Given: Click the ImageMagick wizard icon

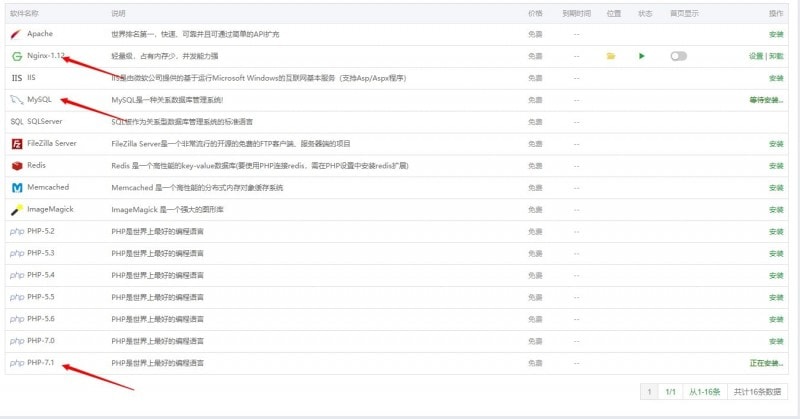Looking at the screenshot, I should tap(17, 210).
